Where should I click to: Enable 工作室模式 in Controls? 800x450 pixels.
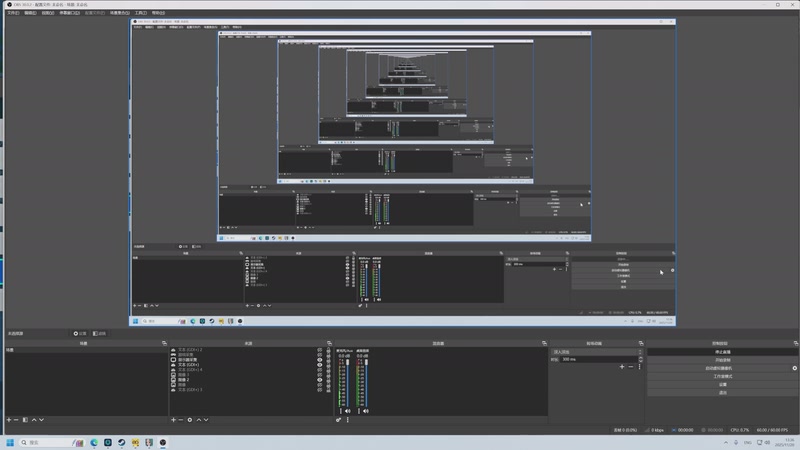[722, 377]
